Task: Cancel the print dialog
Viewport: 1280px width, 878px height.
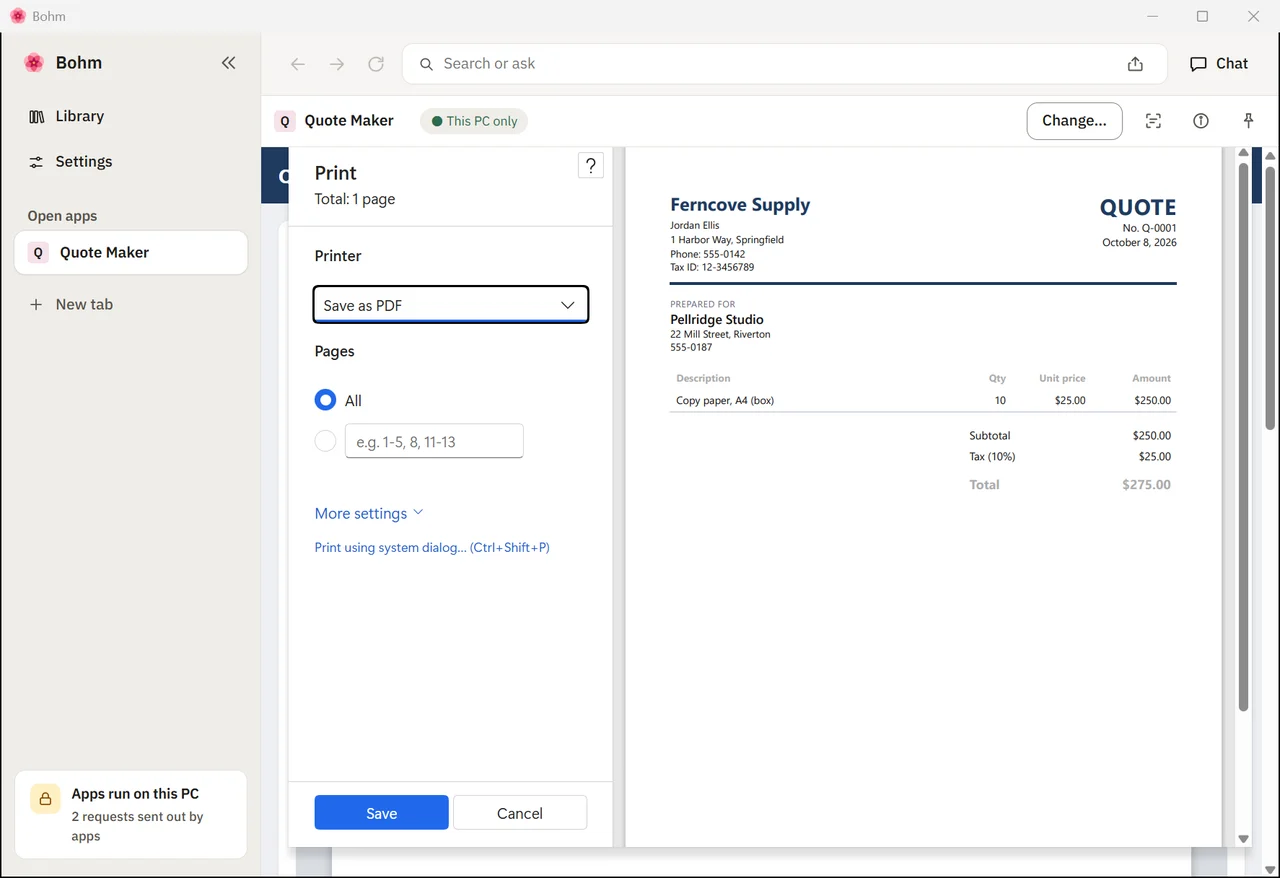Action: click(520, 813)
